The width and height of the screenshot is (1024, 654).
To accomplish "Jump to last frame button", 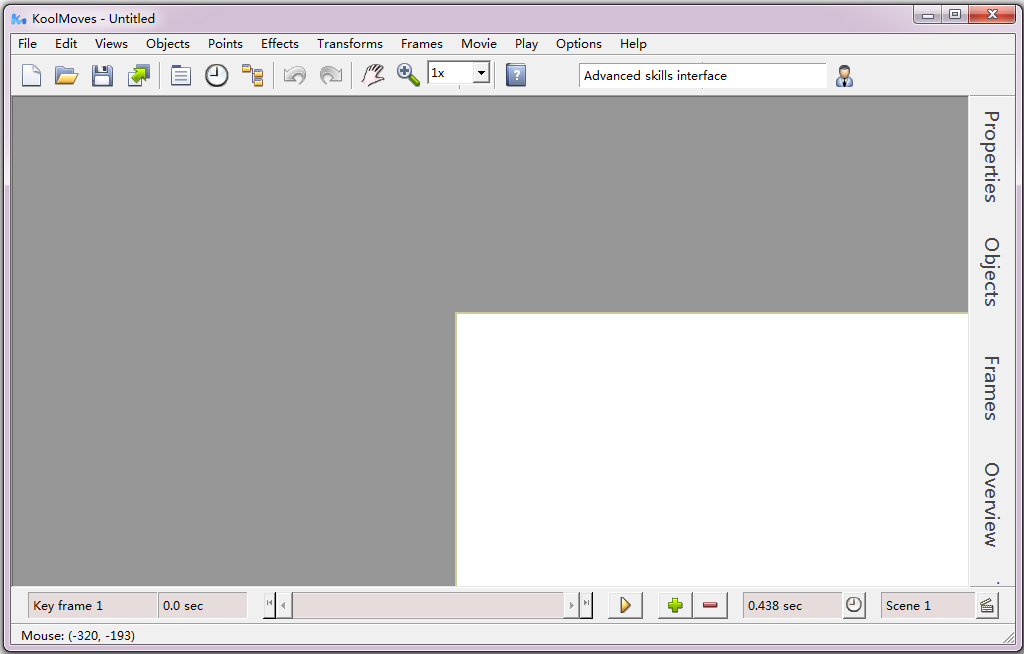I will pos(586,605).
